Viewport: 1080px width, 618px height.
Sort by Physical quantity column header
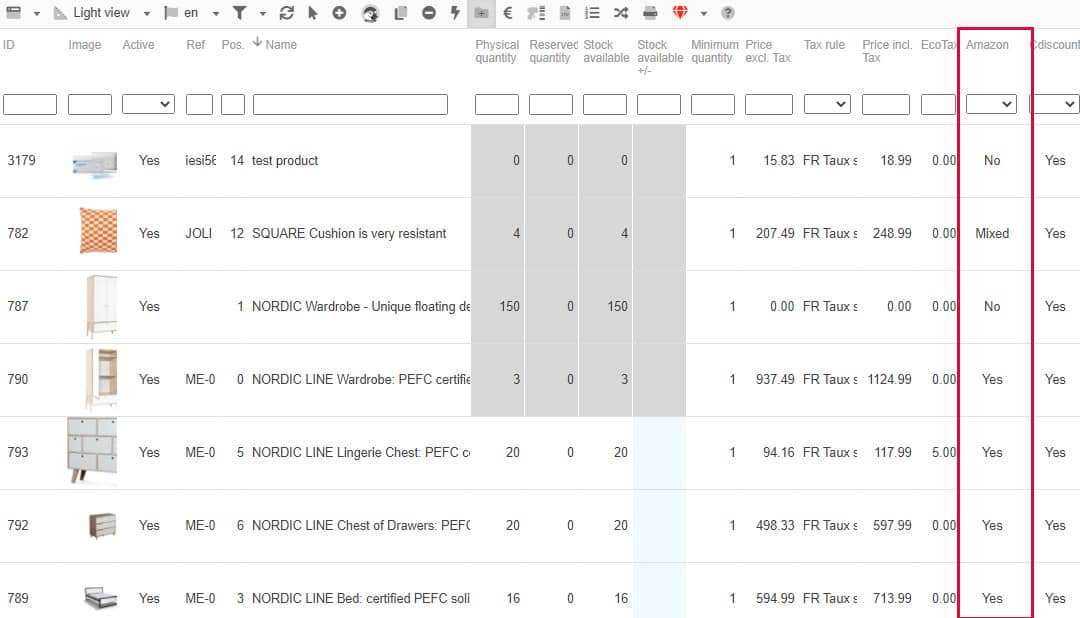(x=497, y=51)
